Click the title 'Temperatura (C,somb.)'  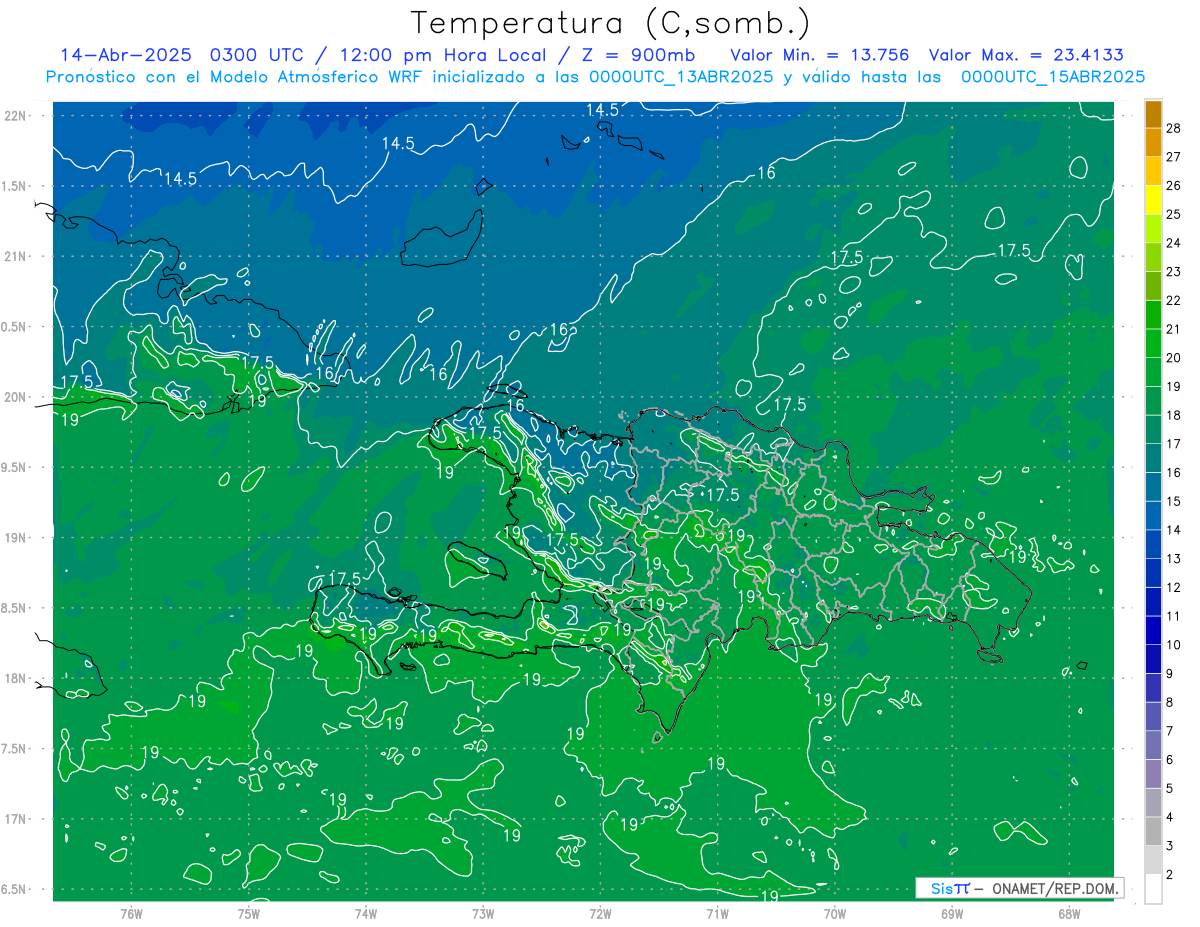pyautogui.click(x=611, y=23)
